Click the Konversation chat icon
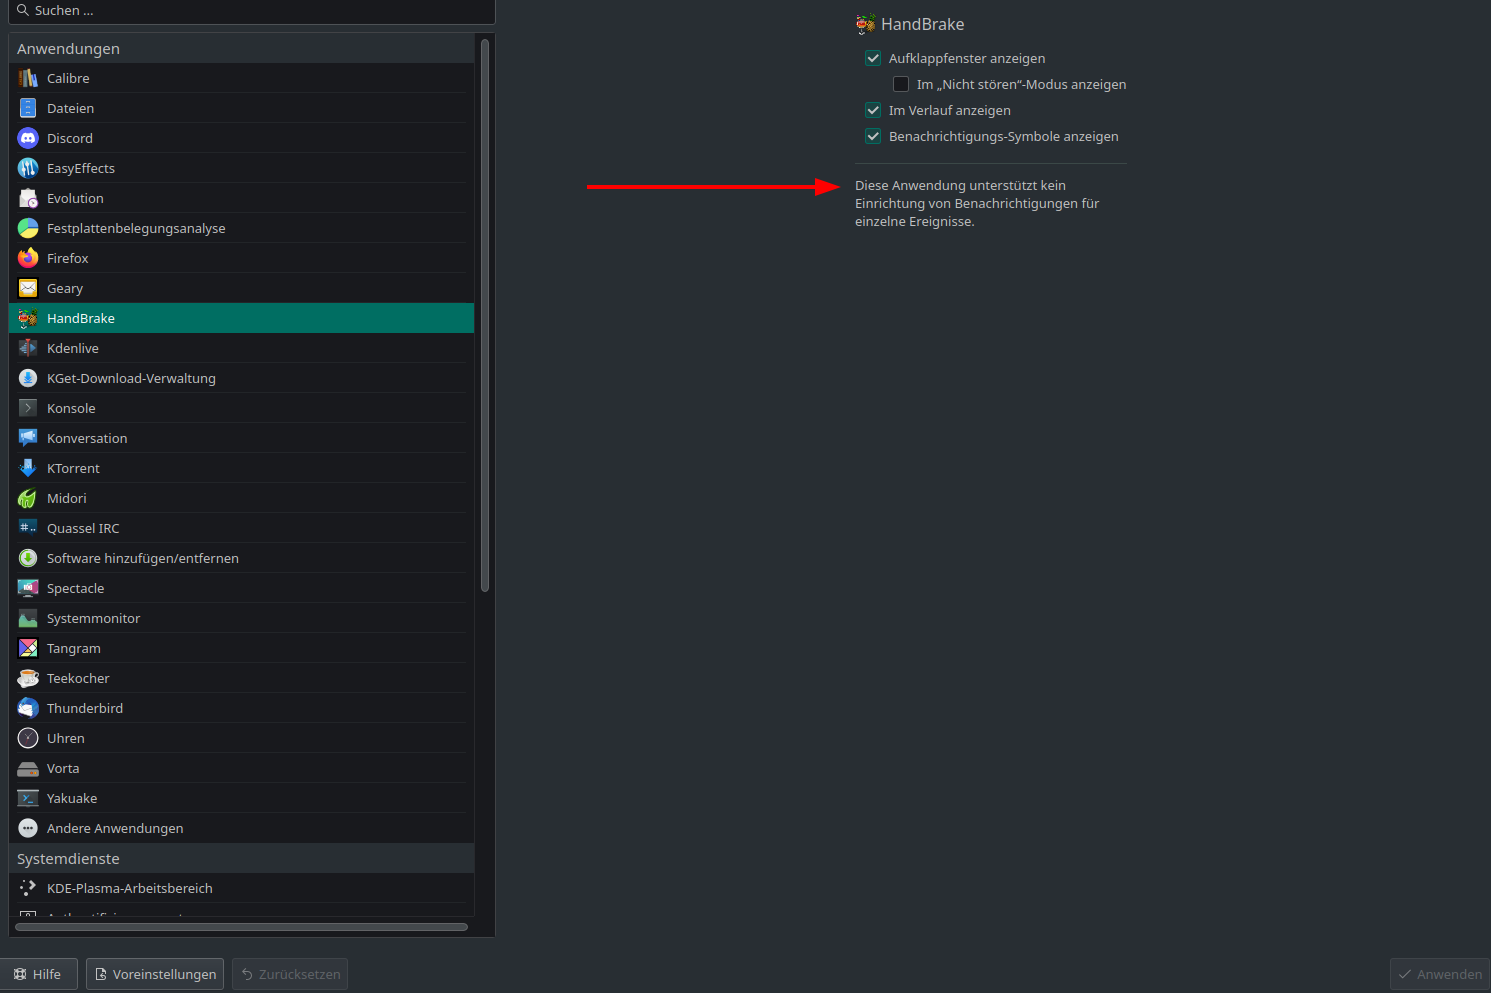This screenshot has width=1491, height=993. point(28,438)
